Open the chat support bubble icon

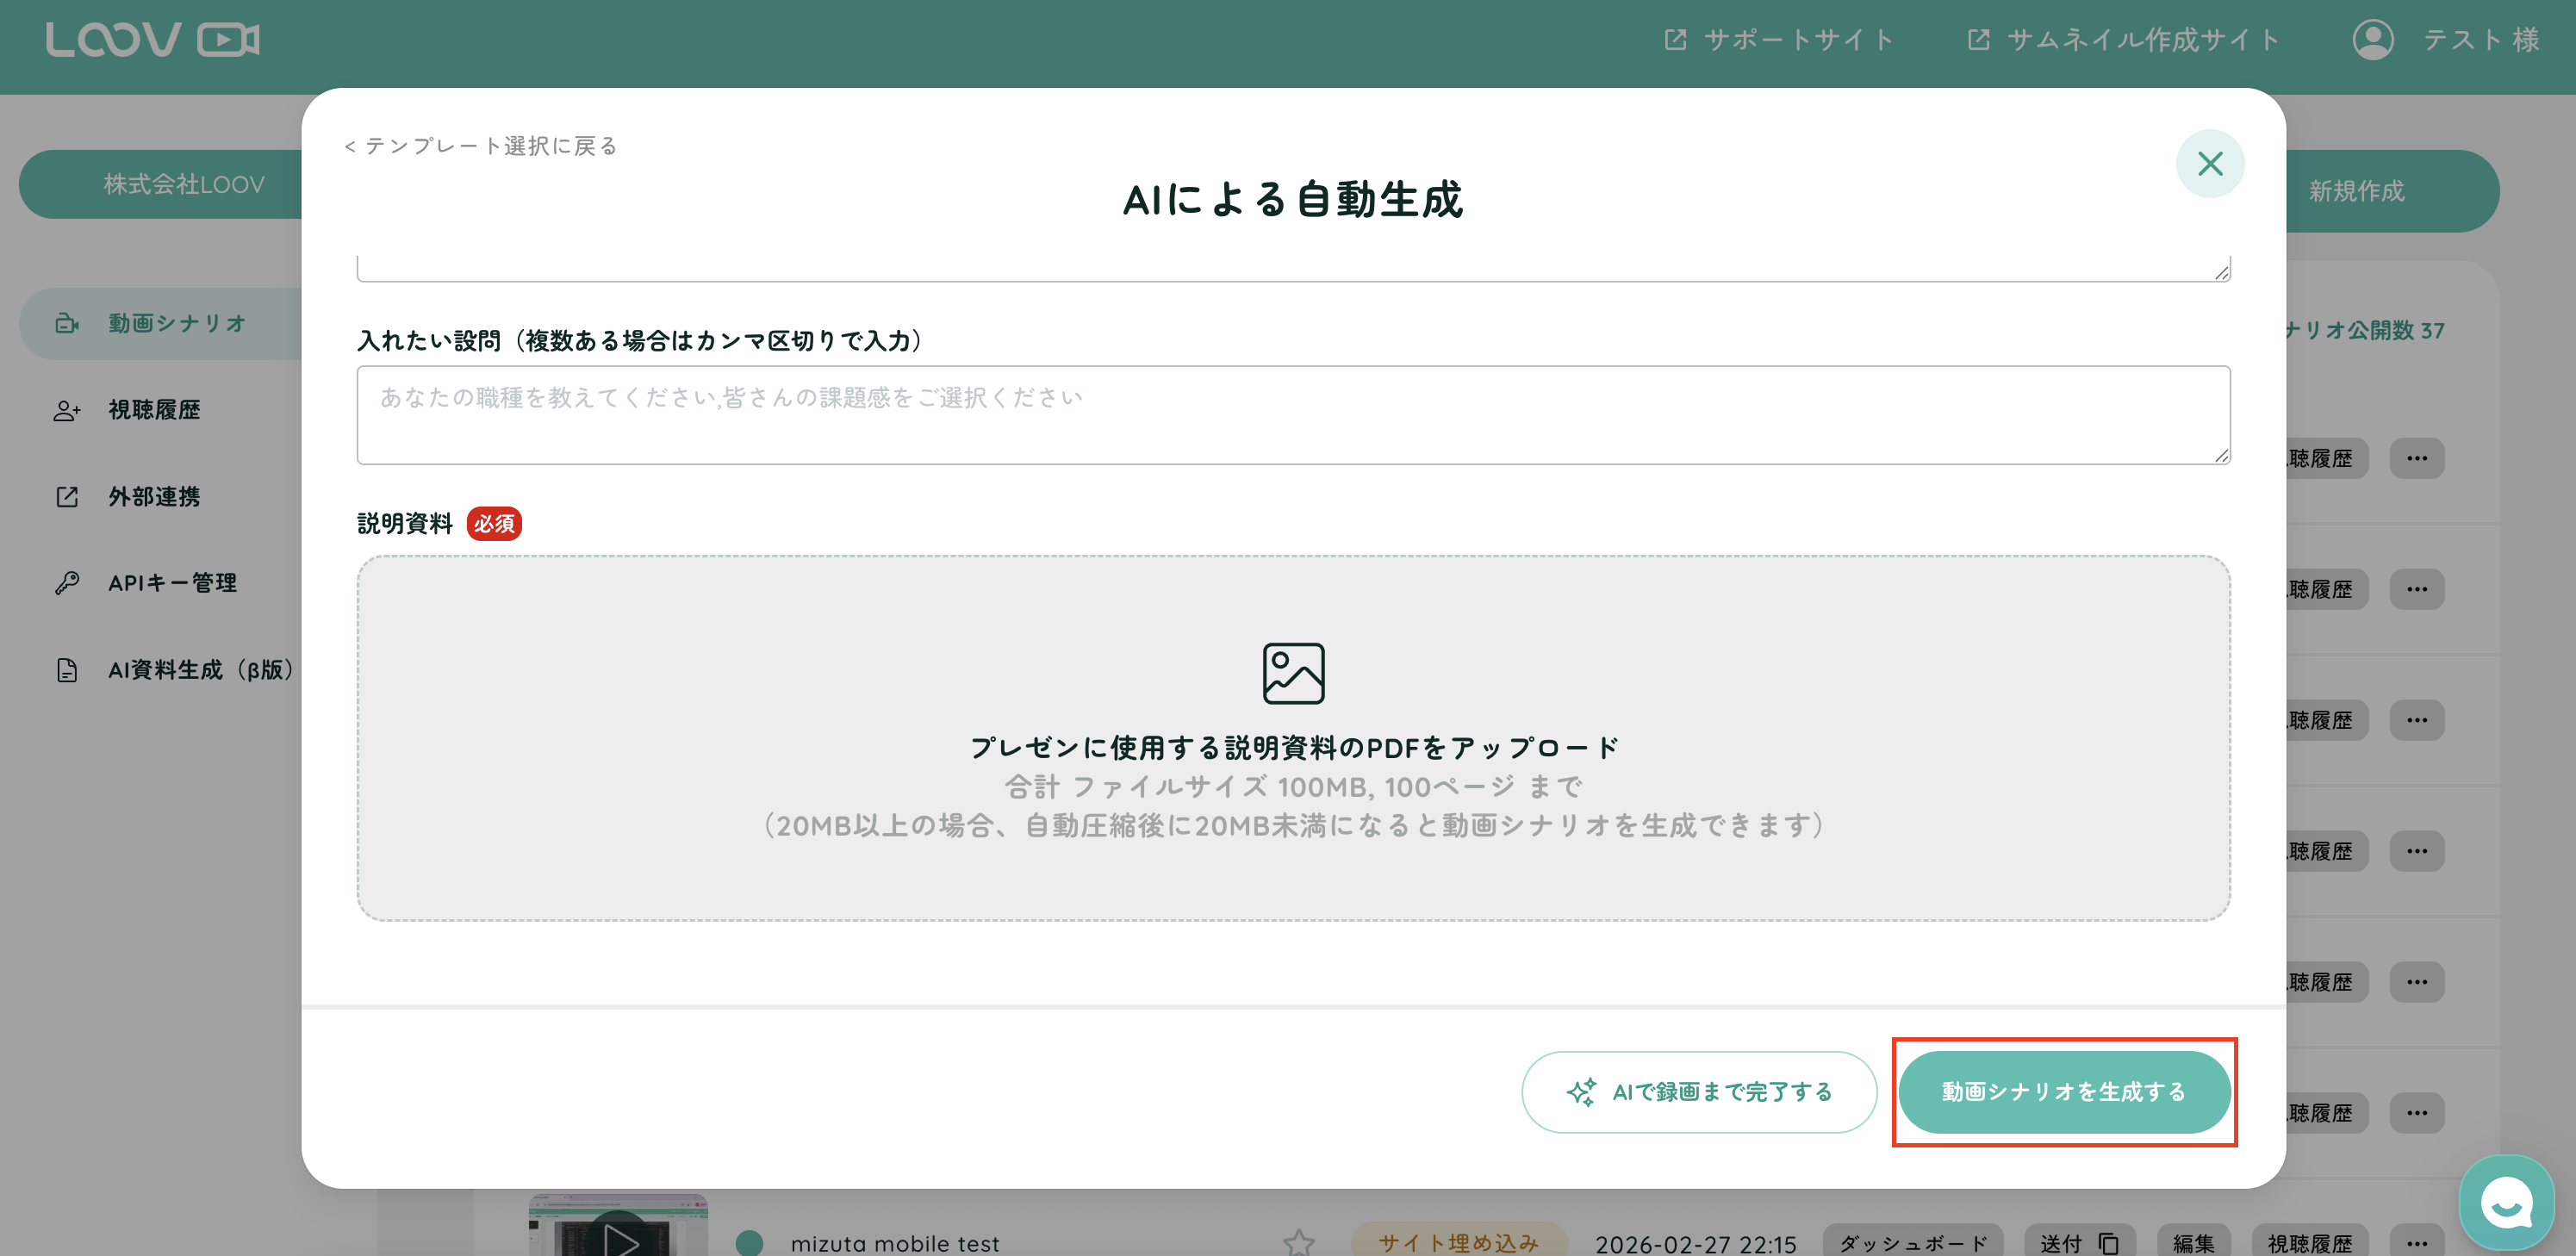2505,1202
